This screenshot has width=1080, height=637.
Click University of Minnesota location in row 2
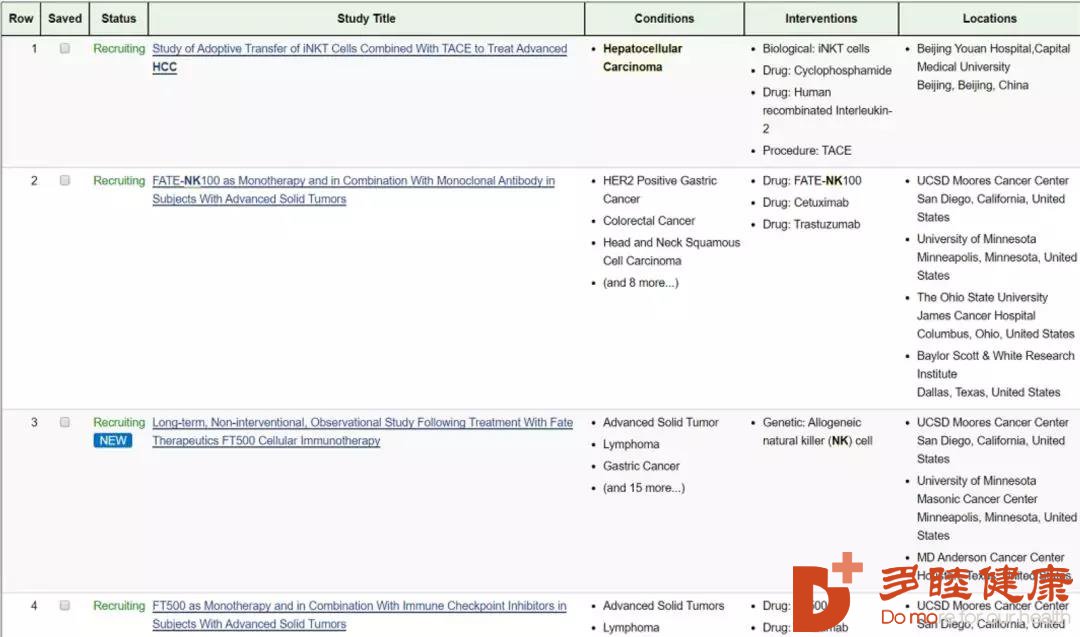click(x=996, y=257)
